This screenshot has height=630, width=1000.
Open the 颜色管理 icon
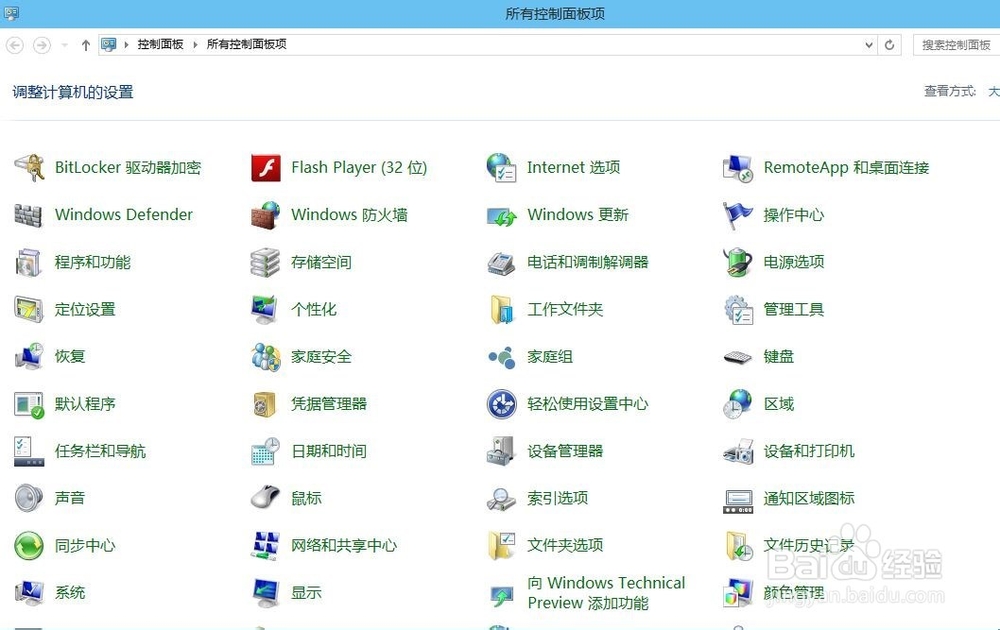739,593
